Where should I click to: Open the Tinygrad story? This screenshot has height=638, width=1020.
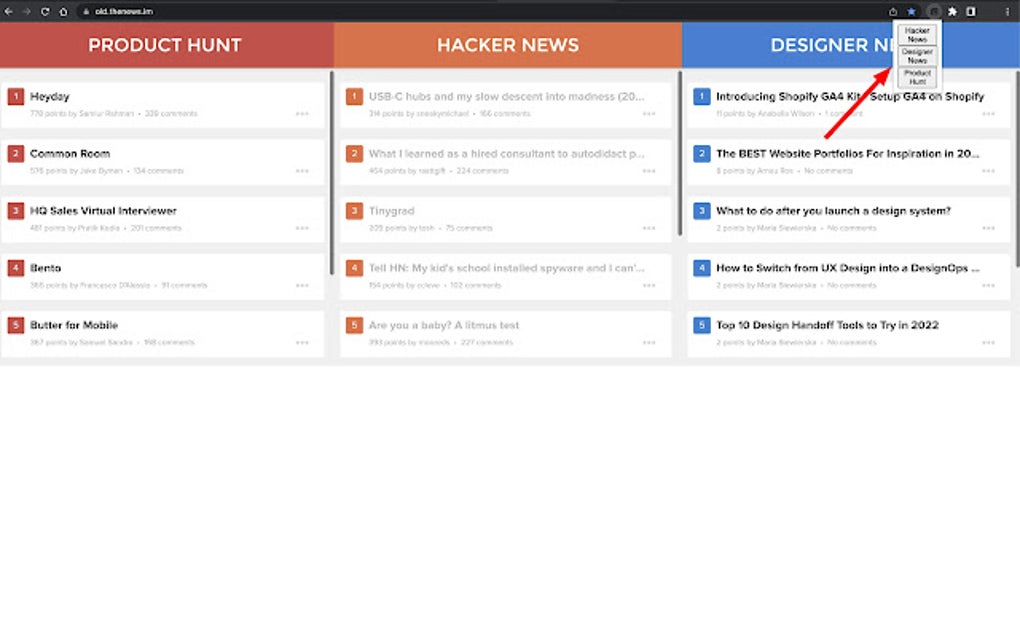[x=392, y=211]
